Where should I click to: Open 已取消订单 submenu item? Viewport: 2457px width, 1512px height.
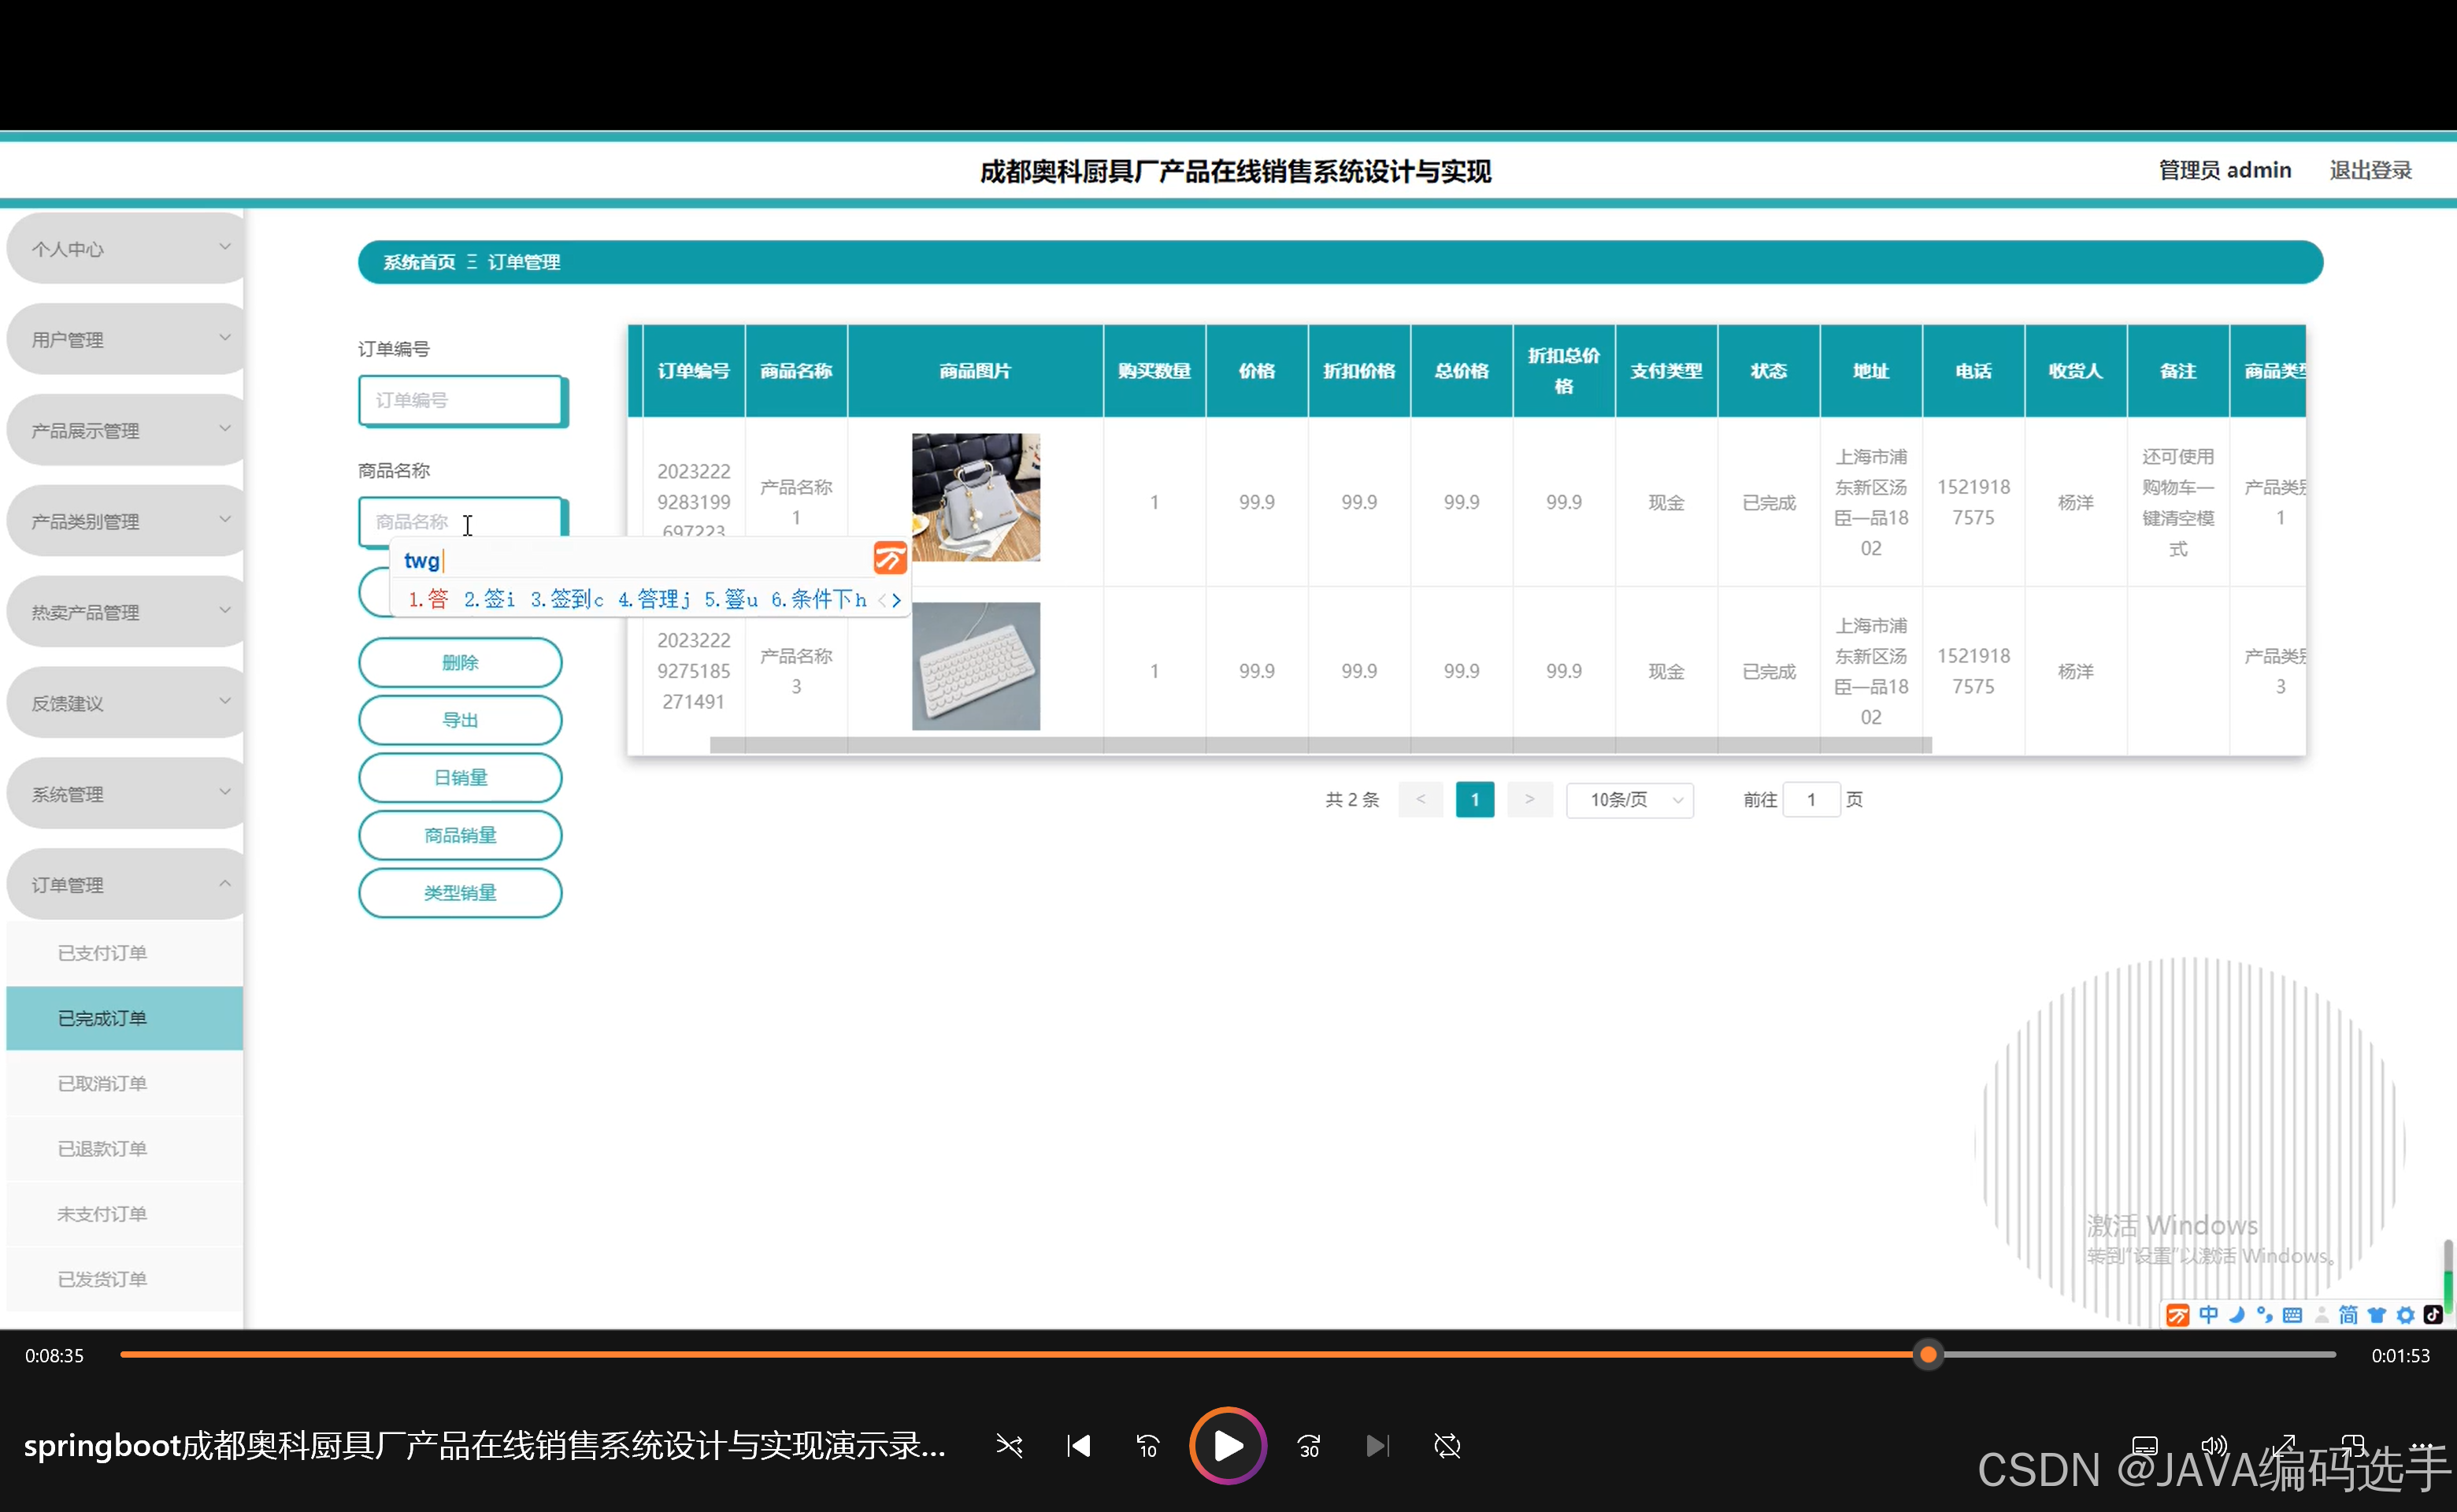[125, 1083]
